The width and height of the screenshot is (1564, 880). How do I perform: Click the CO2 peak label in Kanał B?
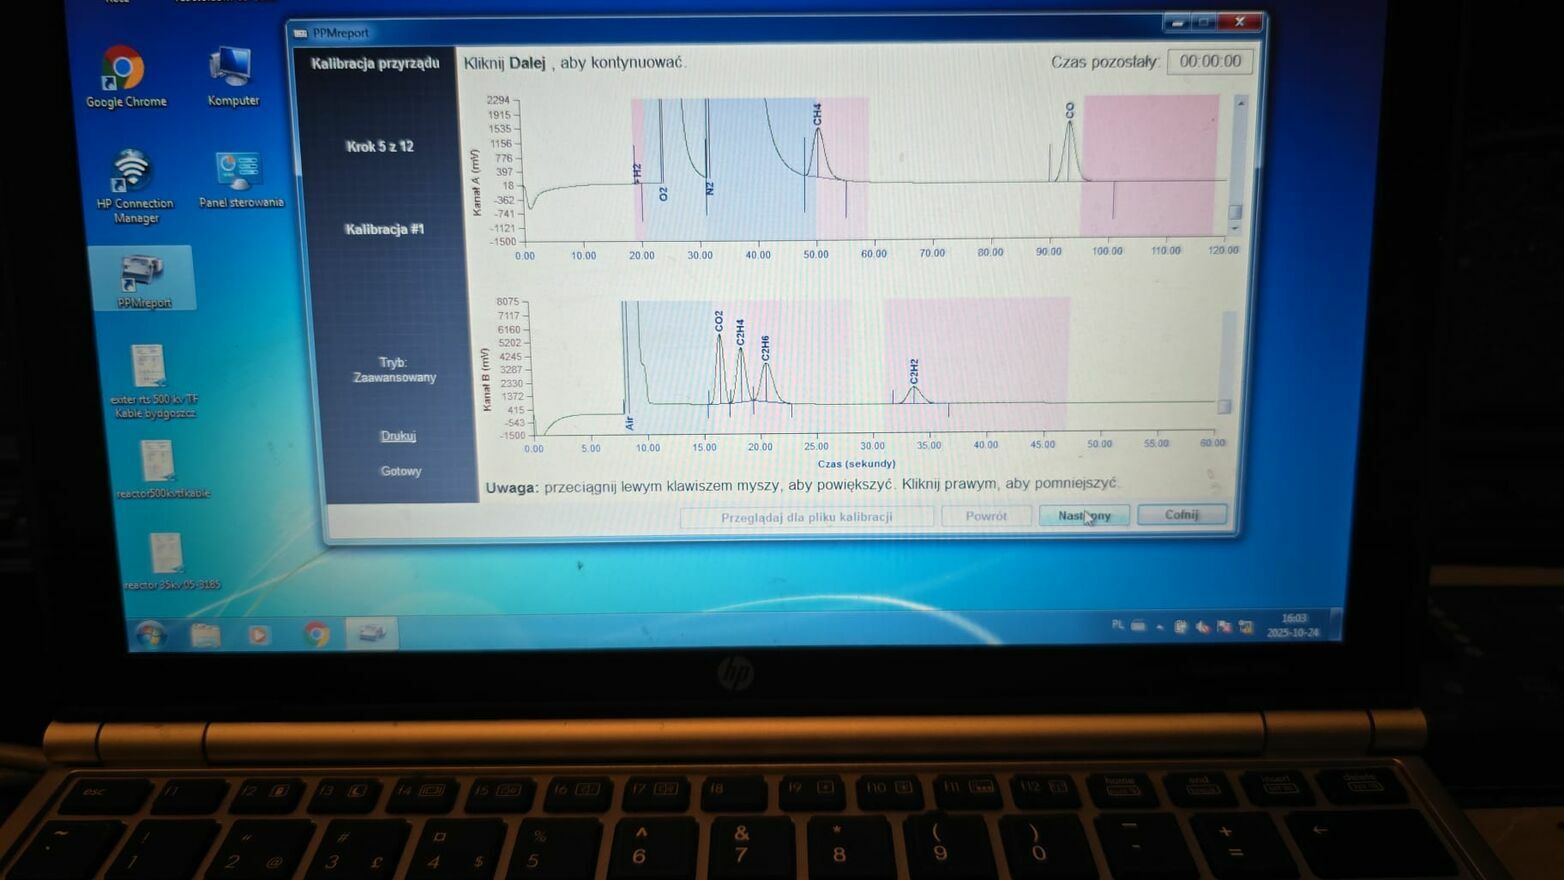coord(719,321)
